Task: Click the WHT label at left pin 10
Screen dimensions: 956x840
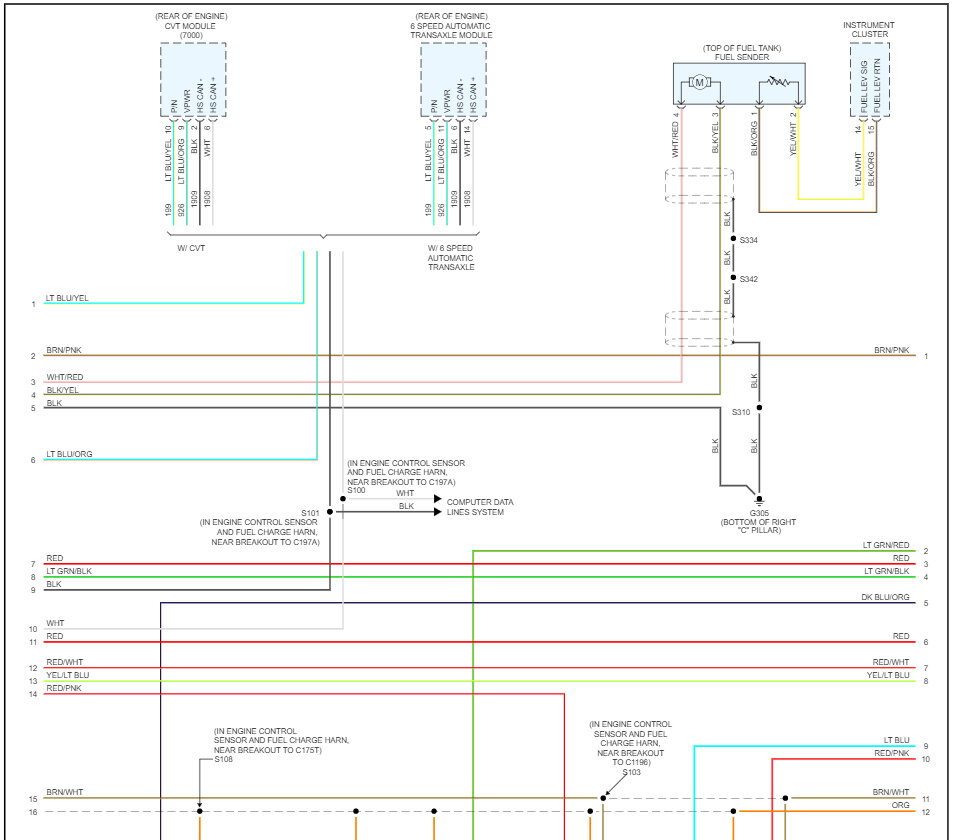Action: 55,623
